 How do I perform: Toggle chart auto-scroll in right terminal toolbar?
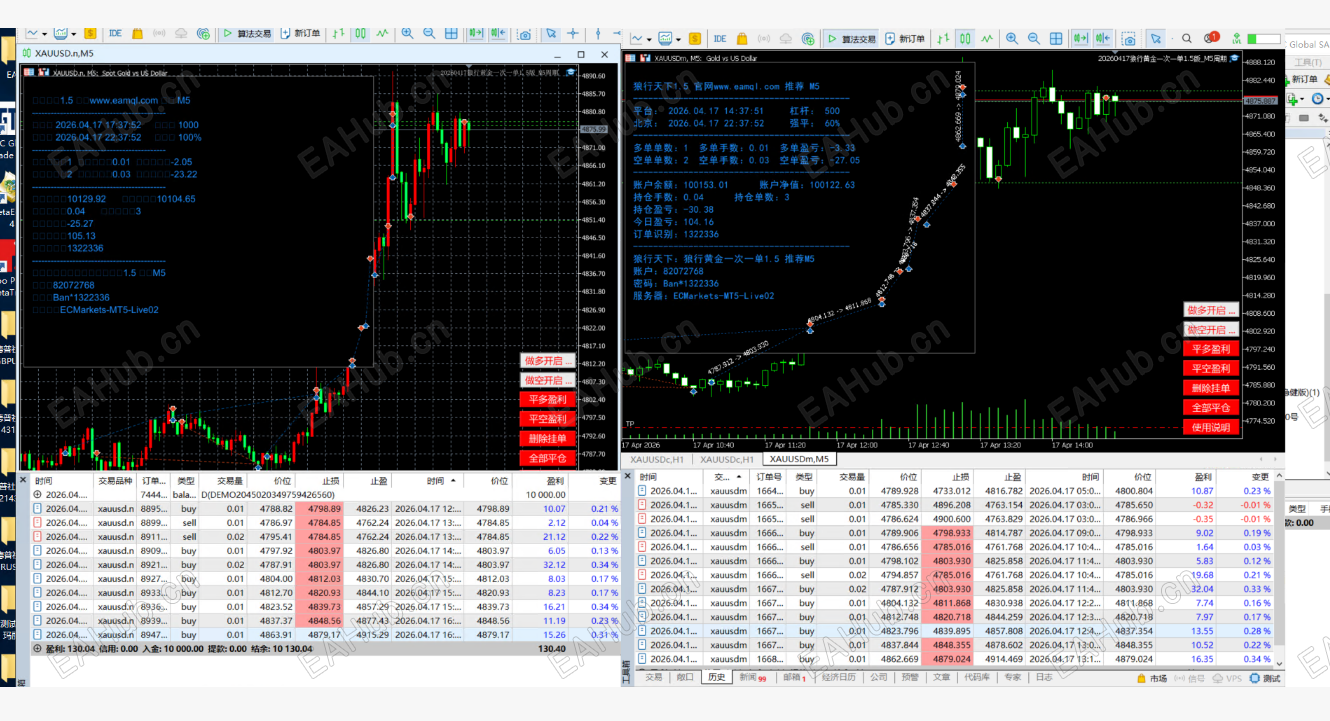pos(1081,39)
